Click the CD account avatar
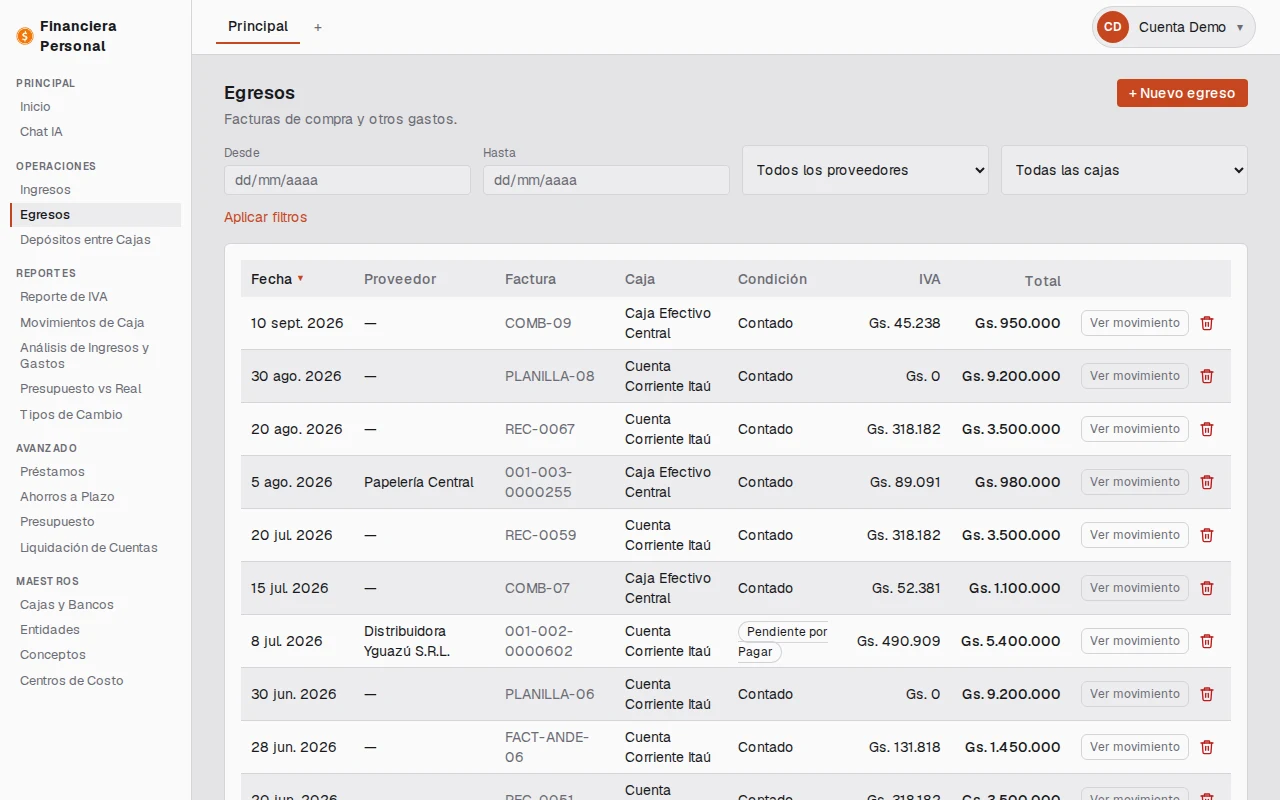 1113,27
